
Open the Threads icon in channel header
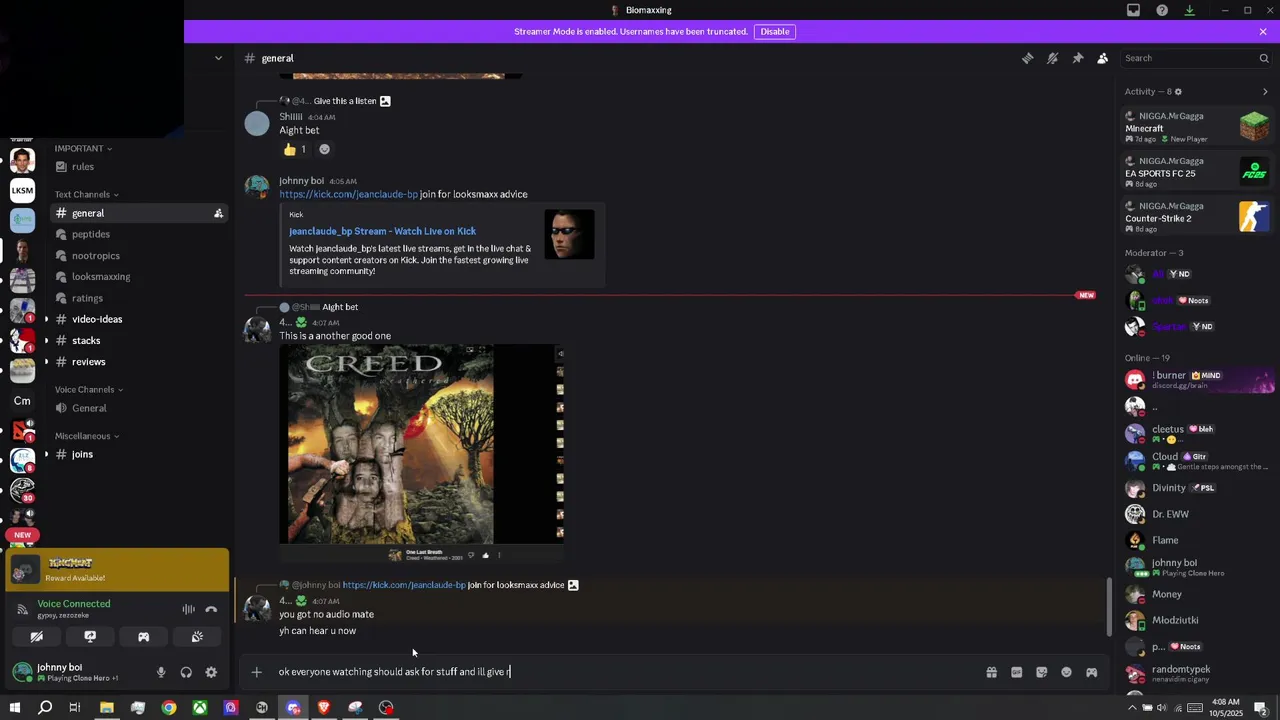tap(1027, 58)
